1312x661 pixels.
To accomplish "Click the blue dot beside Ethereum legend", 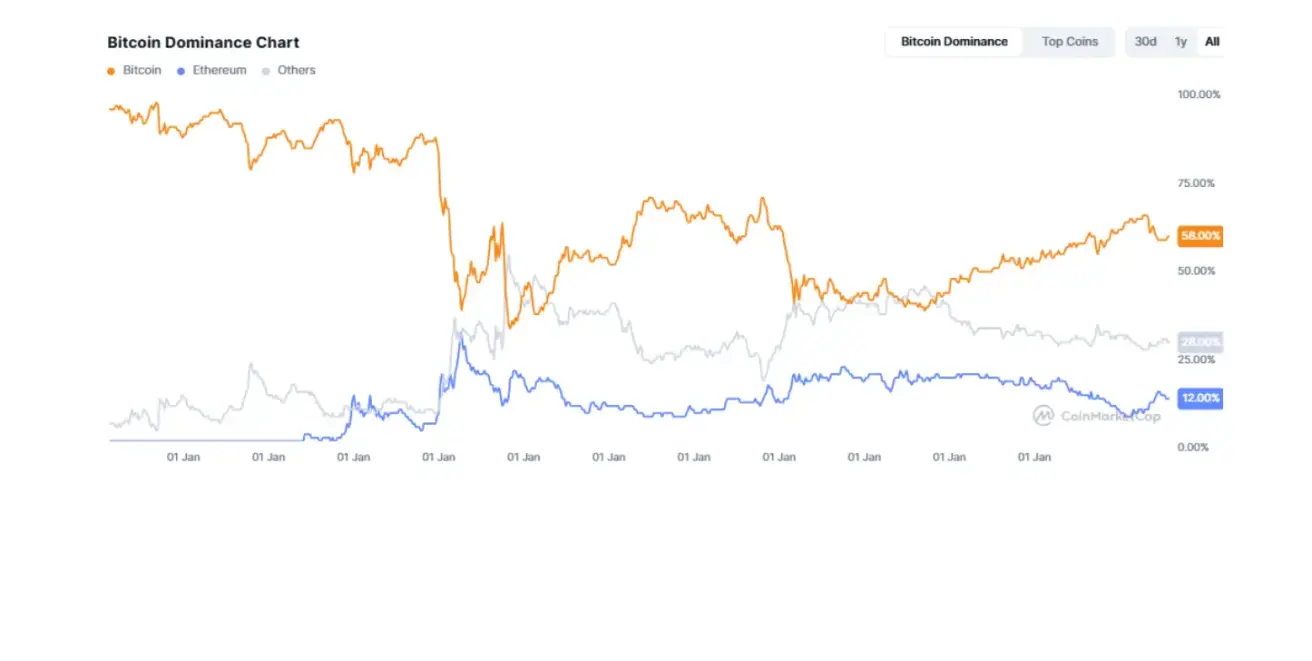I will [180, 71].
